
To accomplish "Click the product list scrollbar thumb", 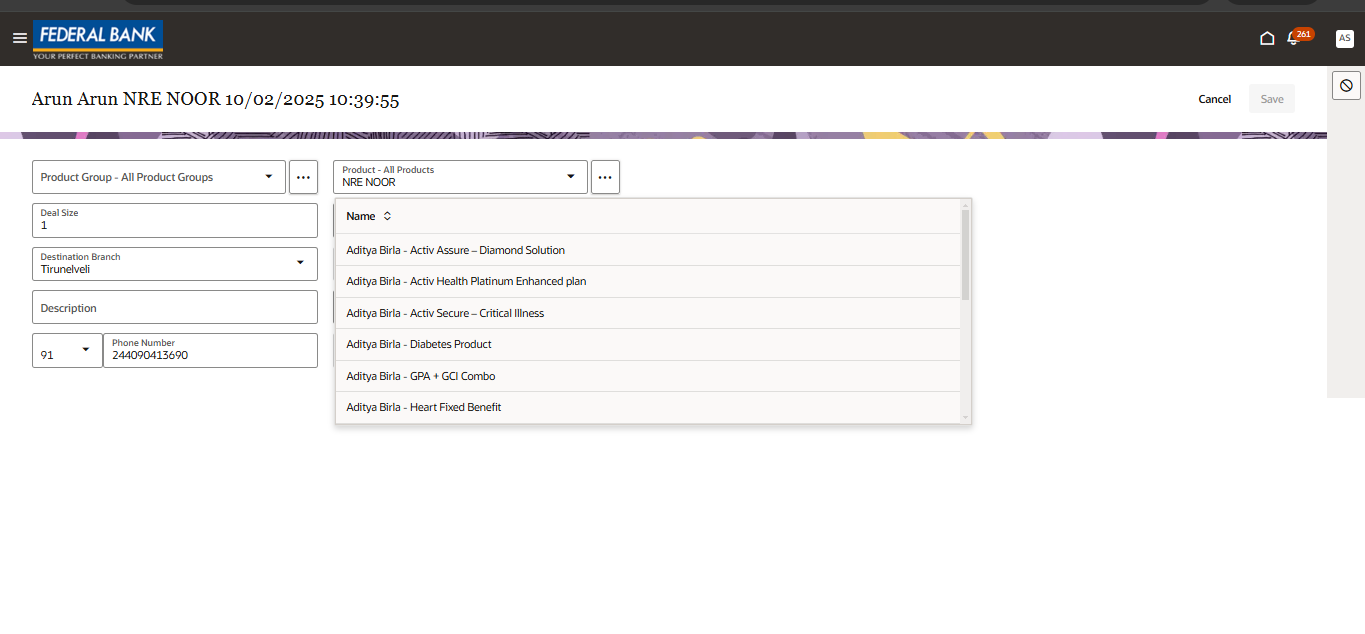I will (965, 254).
